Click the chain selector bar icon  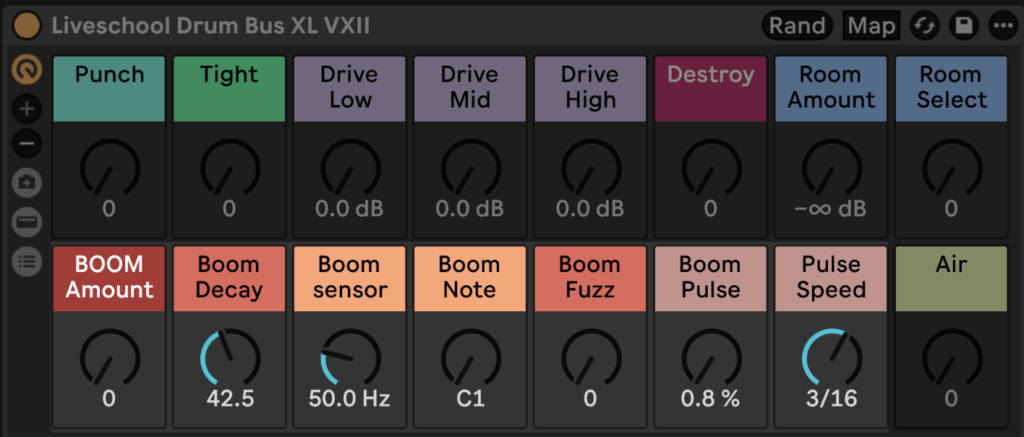(x=27, y=223)
